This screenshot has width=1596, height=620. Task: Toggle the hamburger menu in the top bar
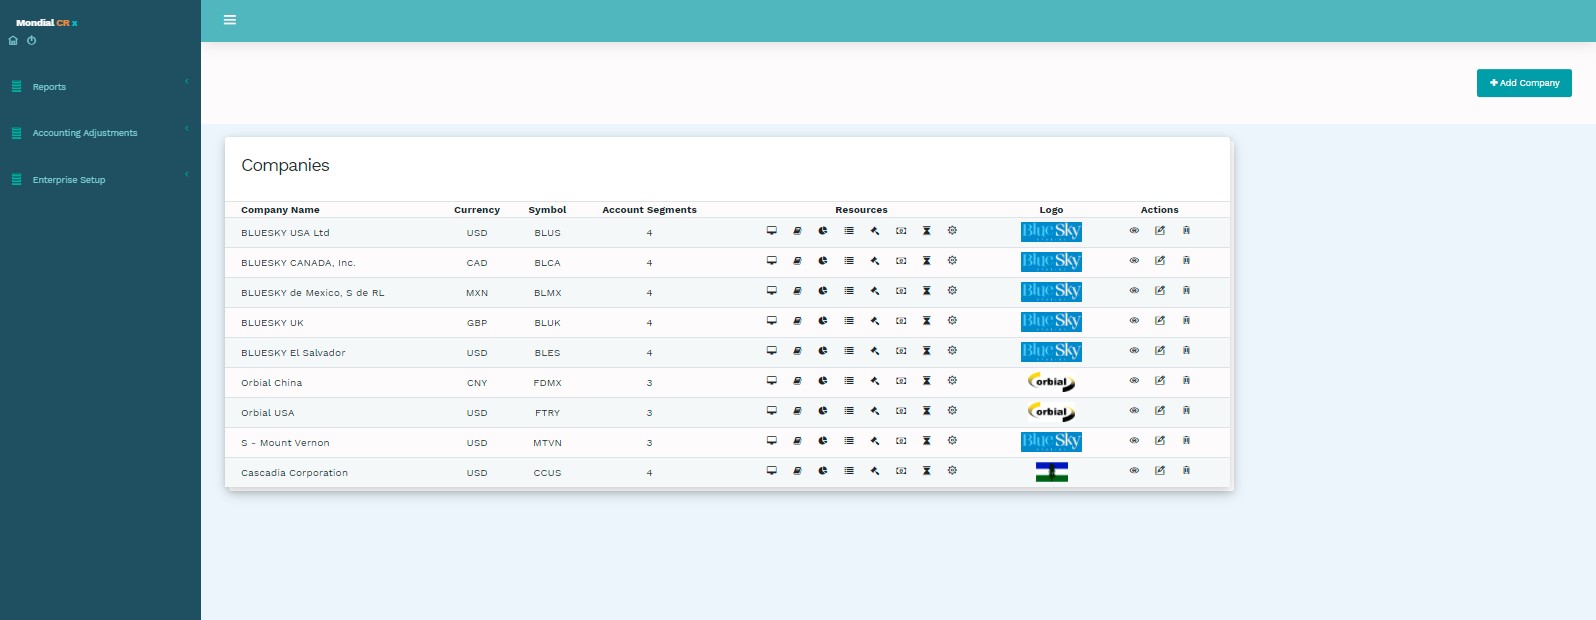point(230,20)
